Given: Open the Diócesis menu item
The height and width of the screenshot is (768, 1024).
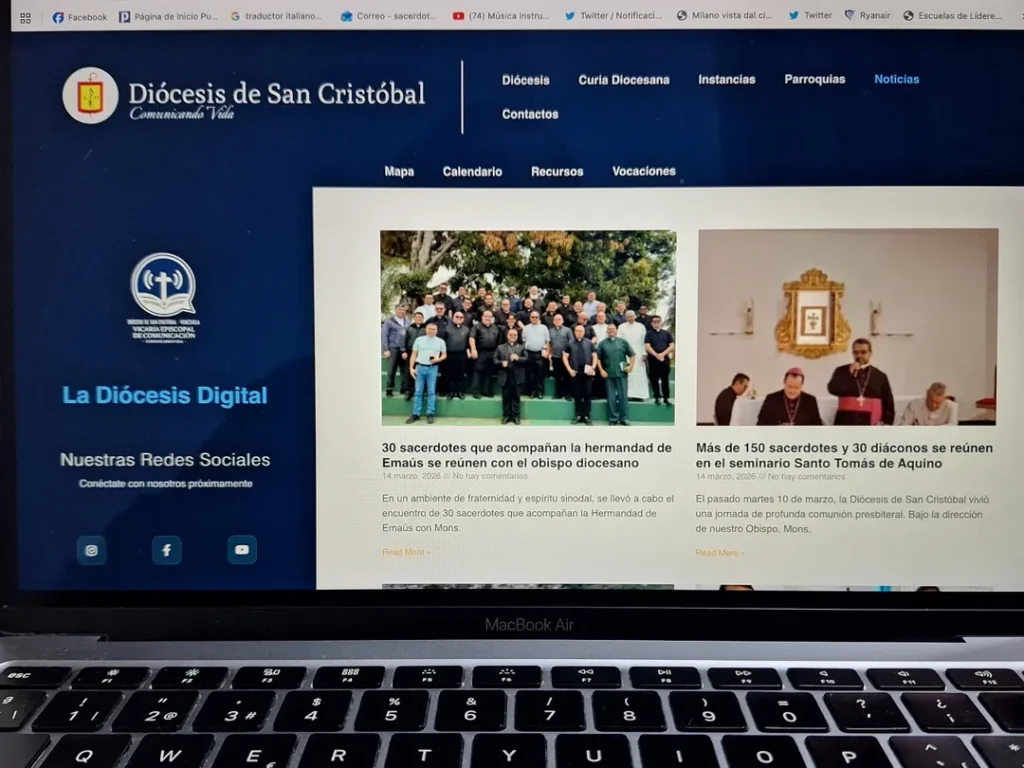Looking at the screenshot, I should coord(525,80).
